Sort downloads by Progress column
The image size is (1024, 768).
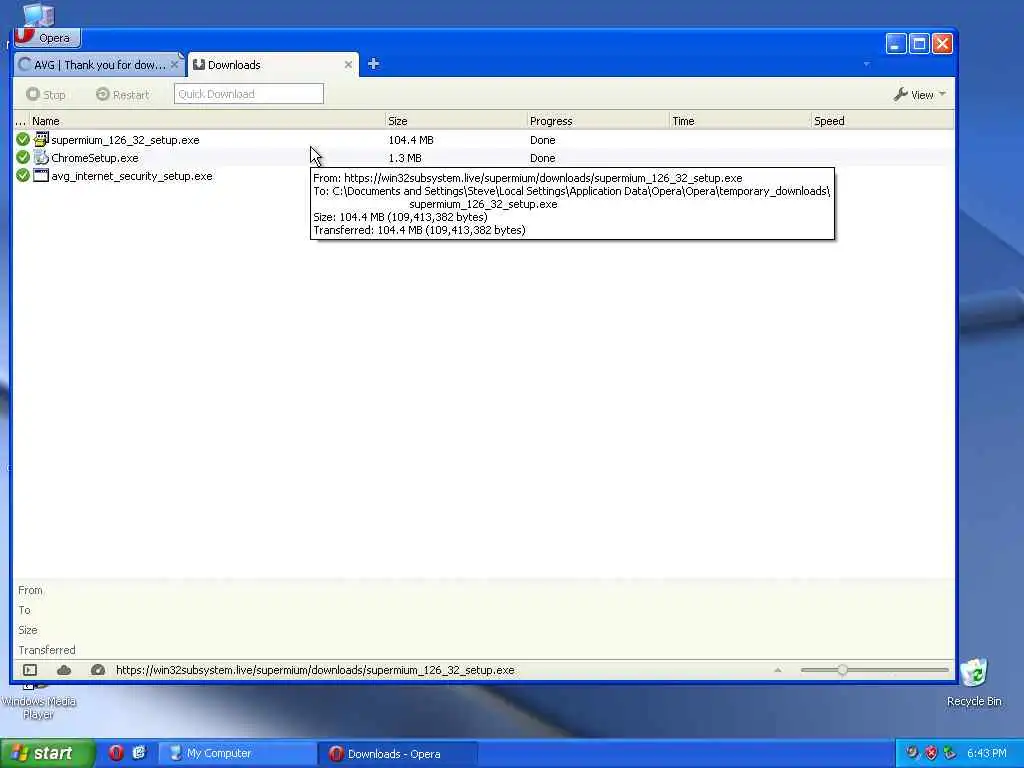coord(598,121)
